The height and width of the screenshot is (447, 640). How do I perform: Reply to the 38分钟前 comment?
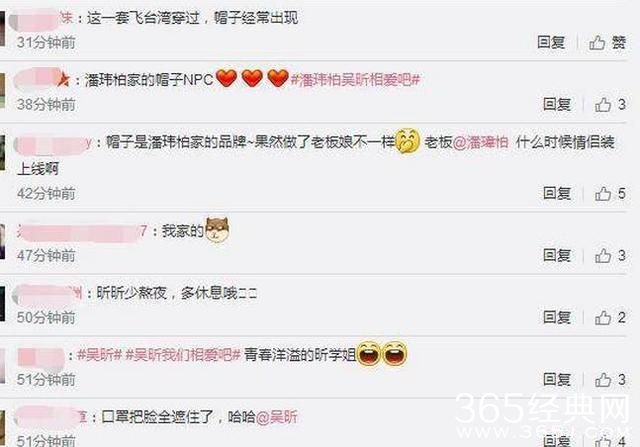[557, 105]
